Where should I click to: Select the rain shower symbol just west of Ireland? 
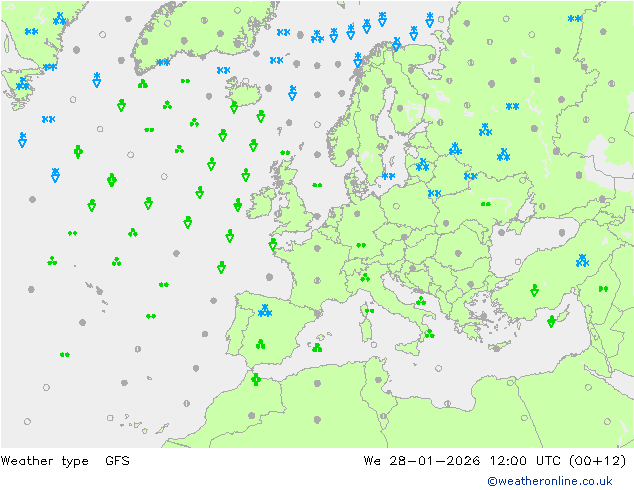[x=238, y=205]
